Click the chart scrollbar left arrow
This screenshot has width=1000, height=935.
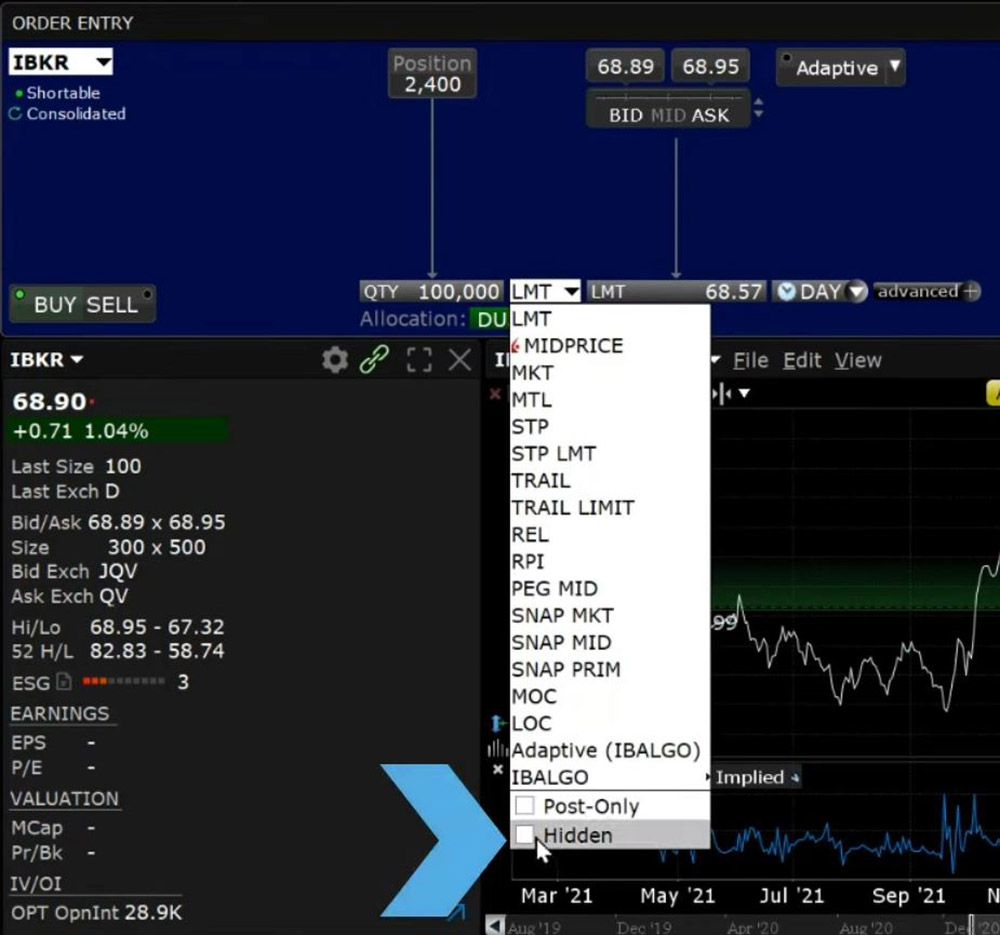(493, 925)
